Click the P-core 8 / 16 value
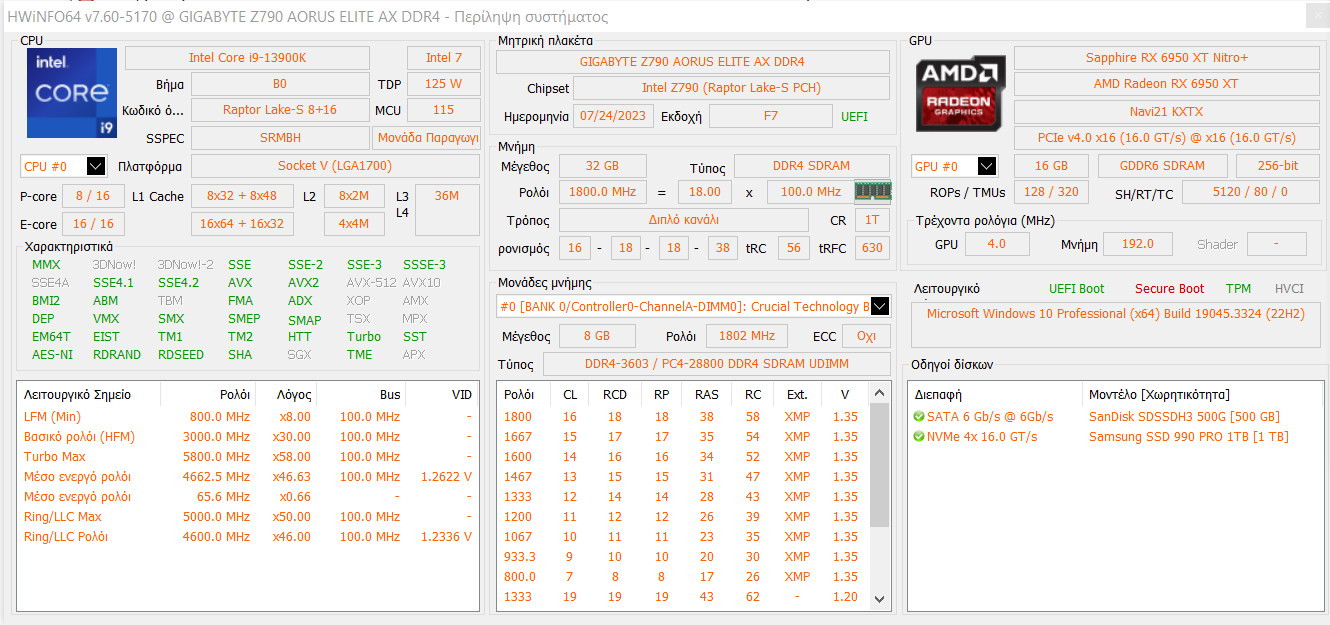The image size is (1330, 625). click(93, 196)
